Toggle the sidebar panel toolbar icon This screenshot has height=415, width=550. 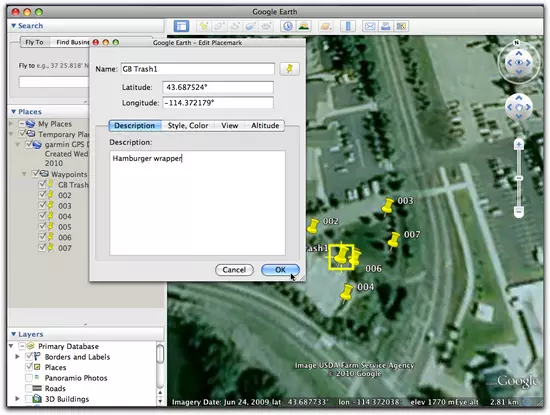[x=181, y=26]
